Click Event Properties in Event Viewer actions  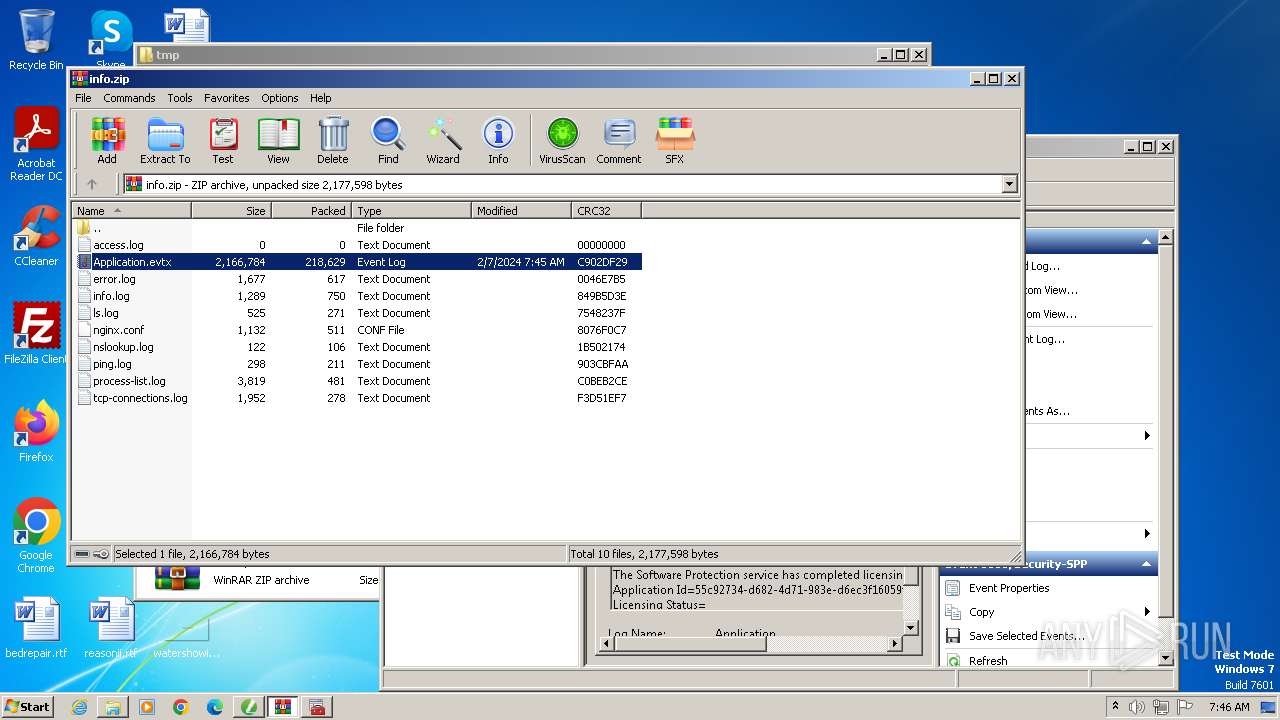point(1009,588)
